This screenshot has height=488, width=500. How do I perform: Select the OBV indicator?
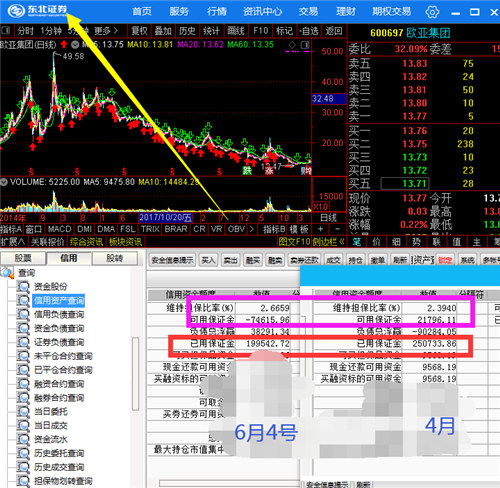236,229
